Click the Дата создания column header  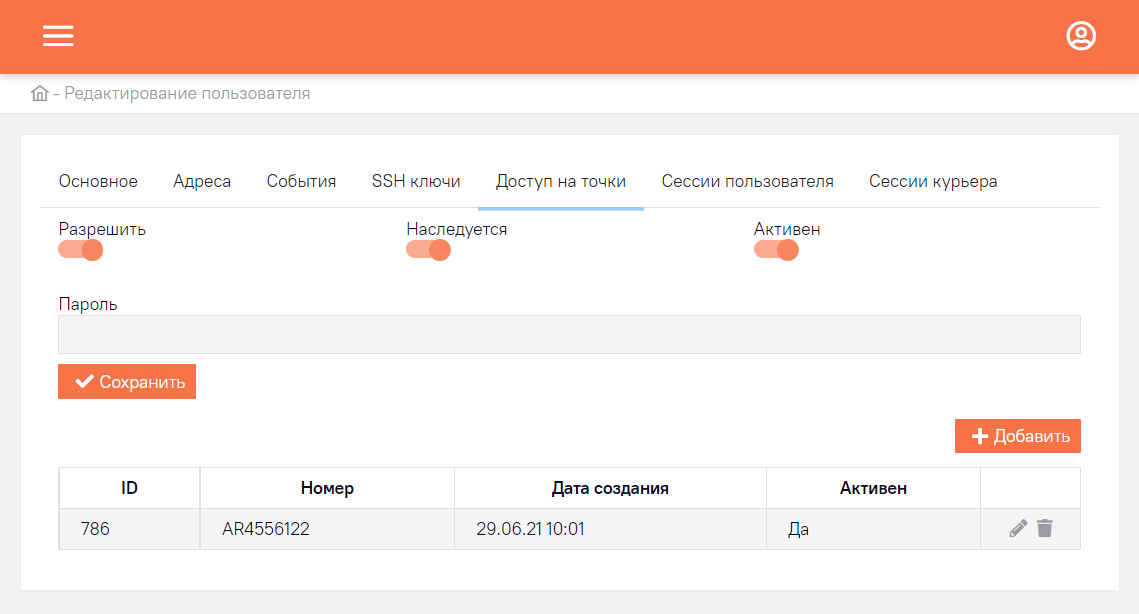(610, 488)
